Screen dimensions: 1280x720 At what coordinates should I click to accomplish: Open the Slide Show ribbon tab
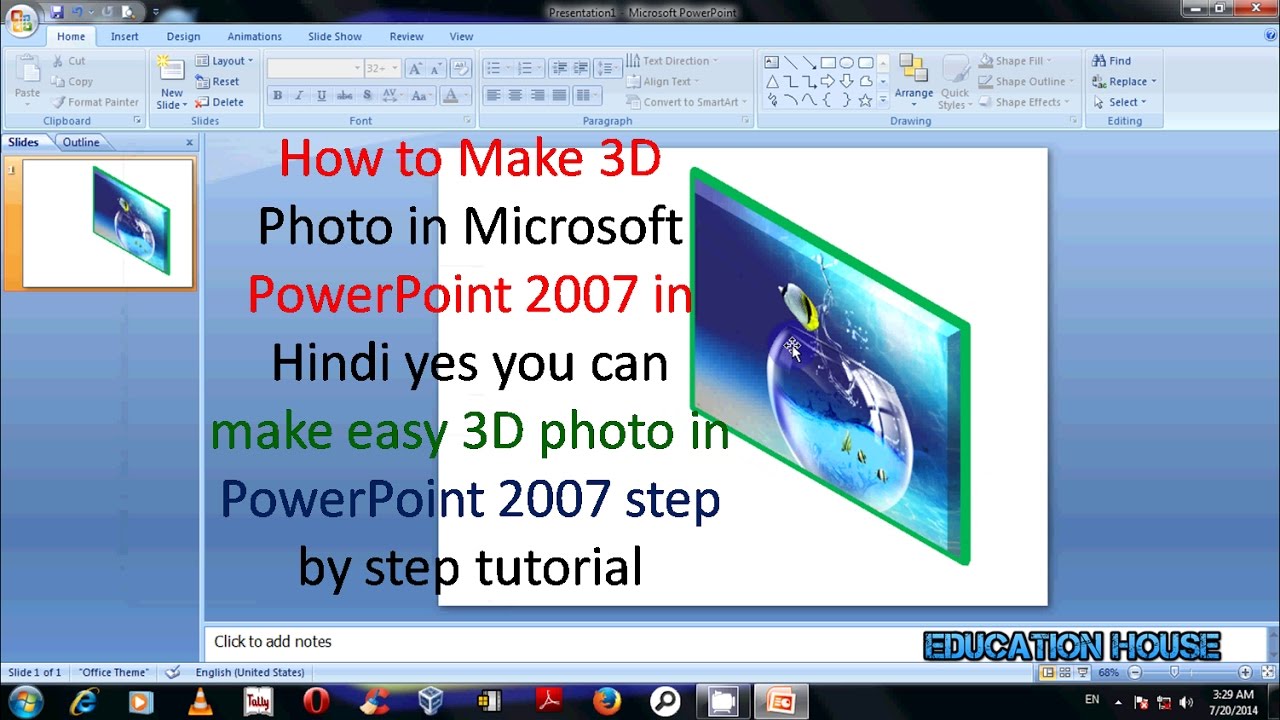(x=335, y=36)
